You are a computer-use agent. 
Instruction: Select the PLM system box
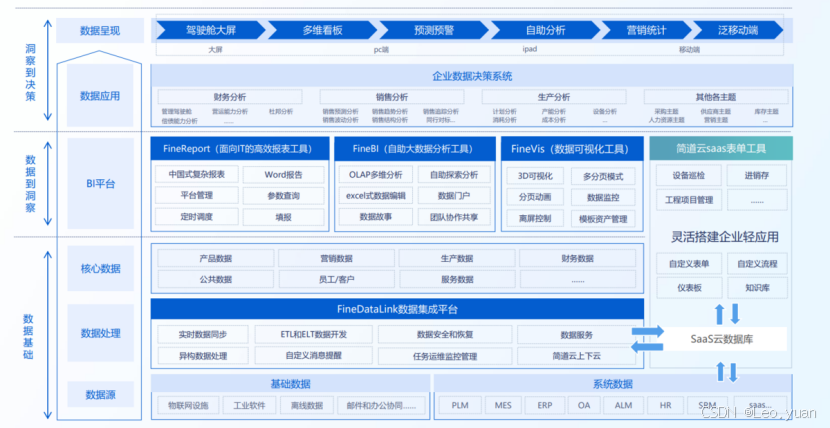[460, 406]
